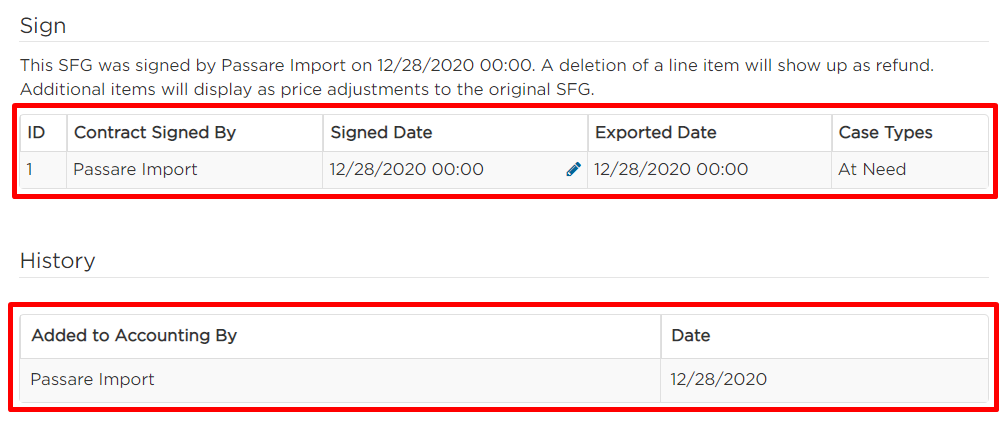Click the pencil icon to edit signed date

574,169
